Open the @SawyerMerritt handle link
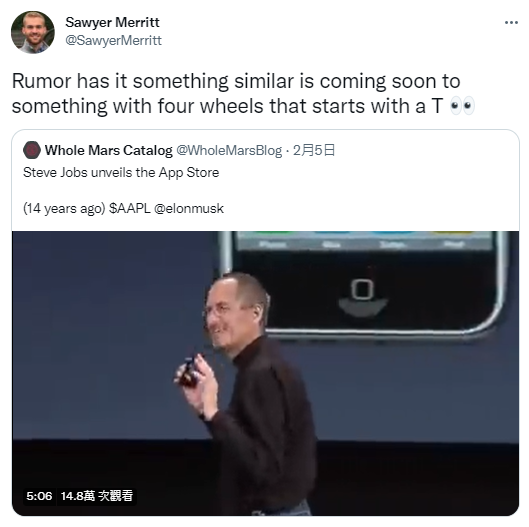This screenshot has width=529, height=527. (113, 40)
